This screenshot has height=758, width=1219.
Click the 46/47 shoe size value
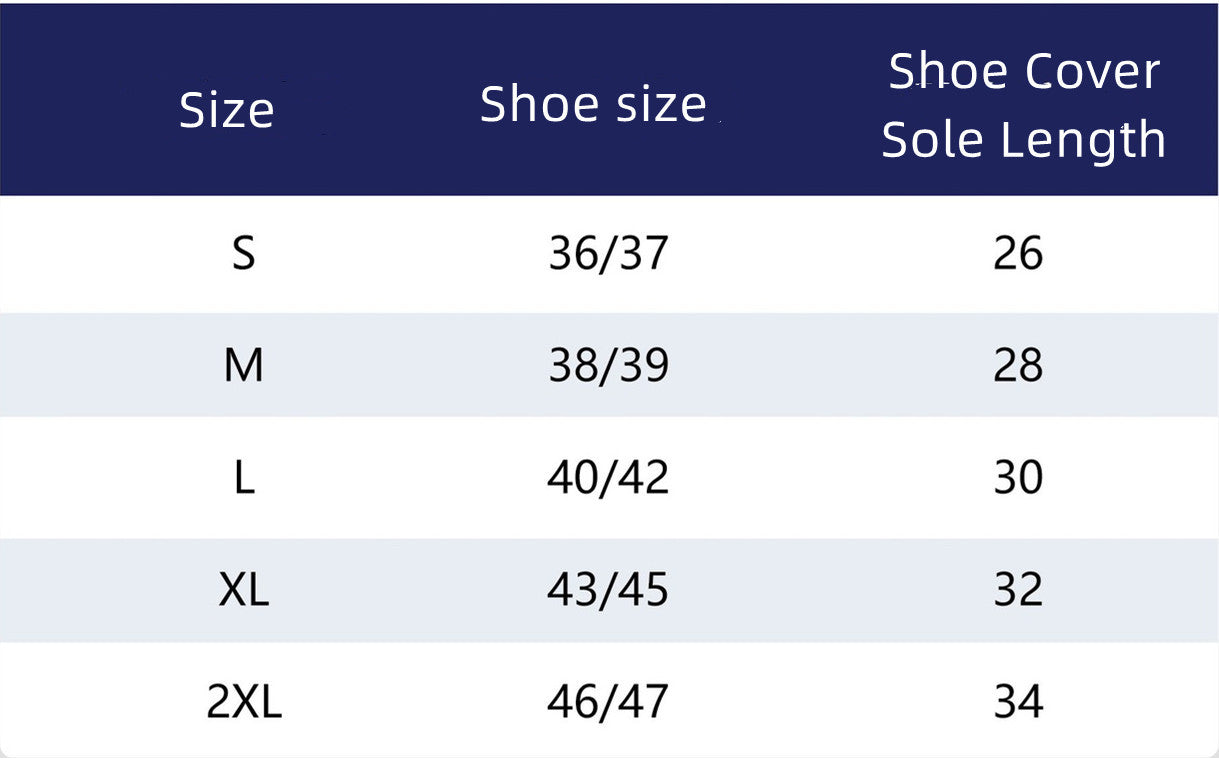click(608, 702)
